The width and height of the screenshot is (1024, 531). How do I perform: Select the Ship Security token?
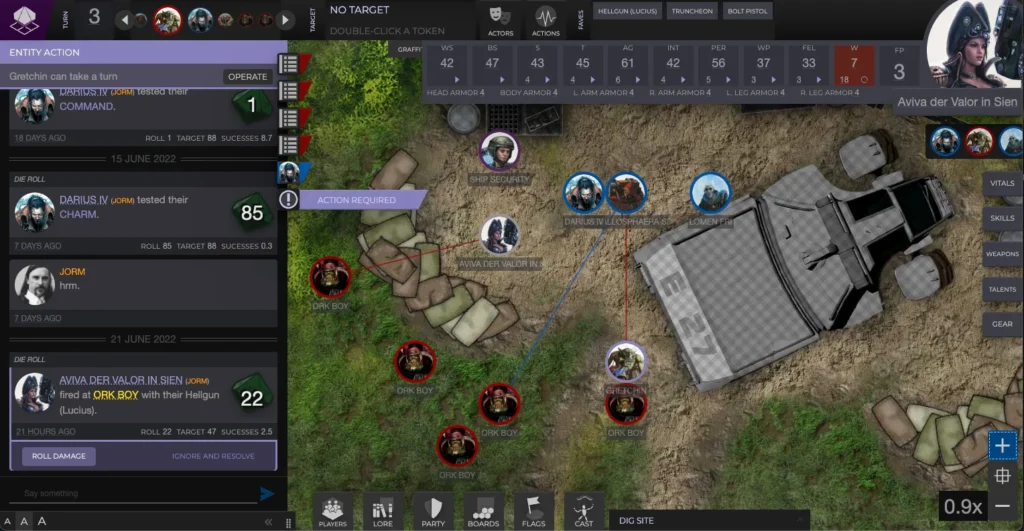tap(500, 150)
